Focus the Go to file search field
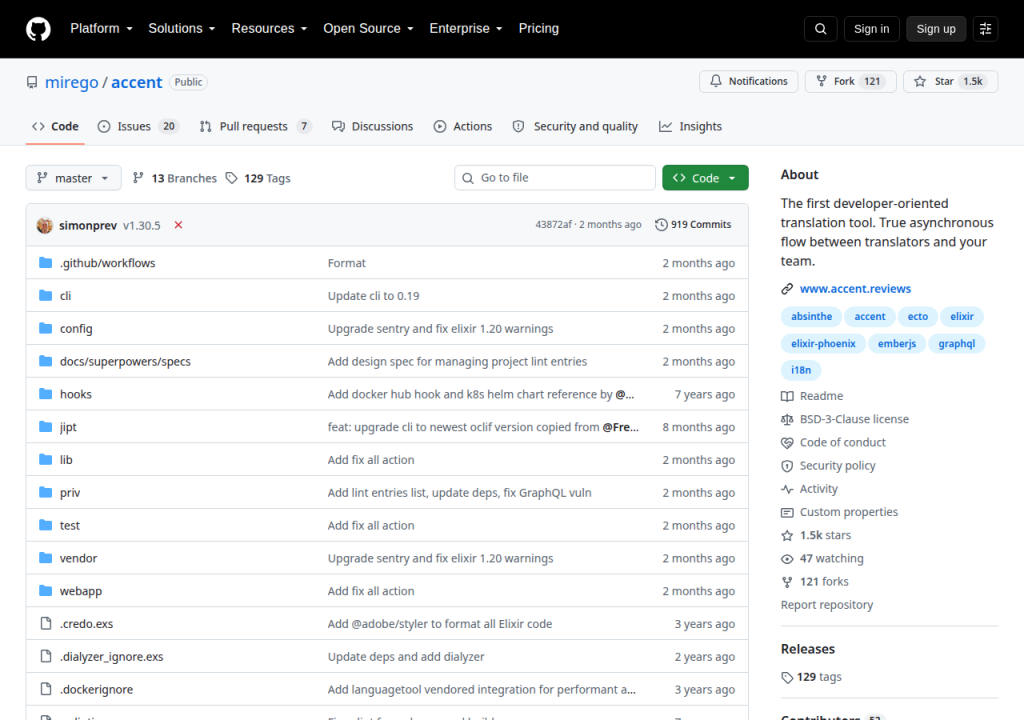Image resolution: width=1024 pixels, height=720 pixels. (x=554, y=178)
